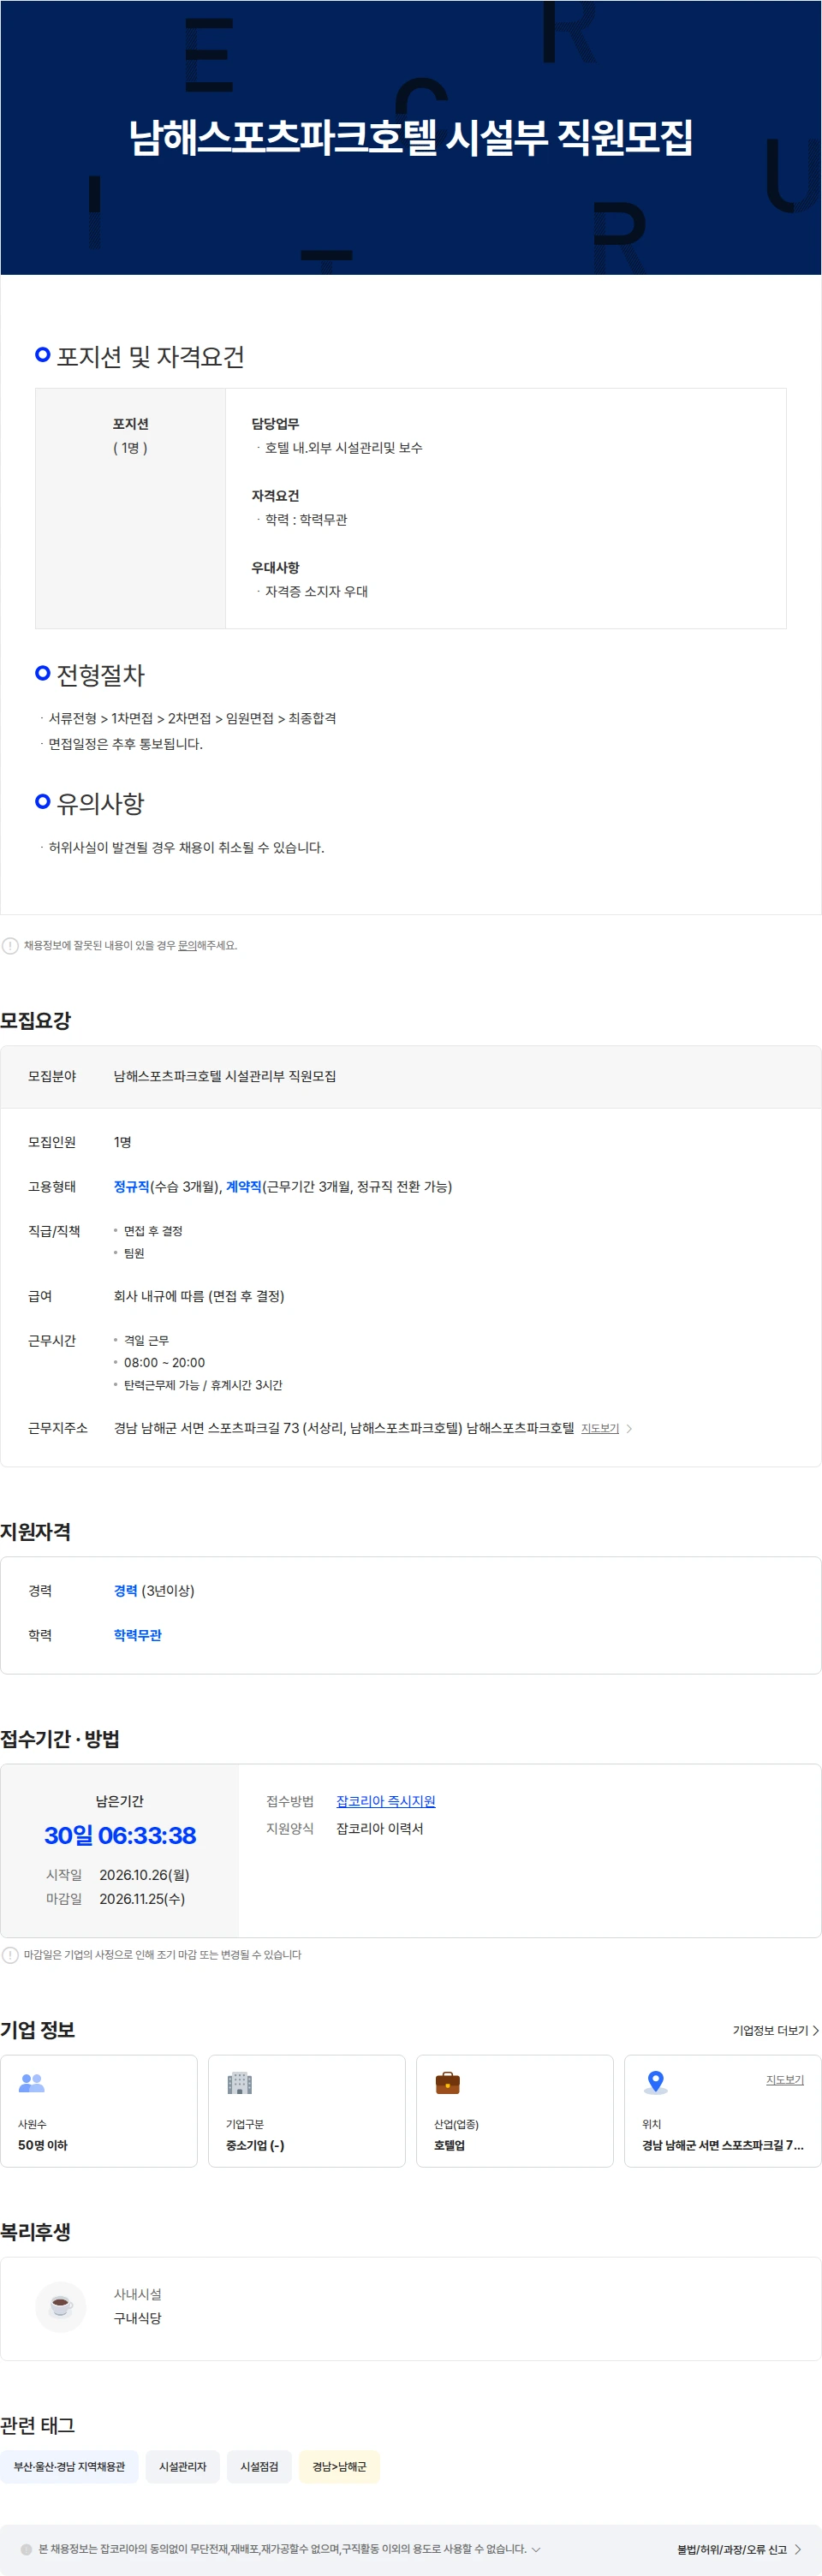Screen dimensions: 822x2576
Task: Click the 50명 이하 employee count value
Action: point(43,2145)
